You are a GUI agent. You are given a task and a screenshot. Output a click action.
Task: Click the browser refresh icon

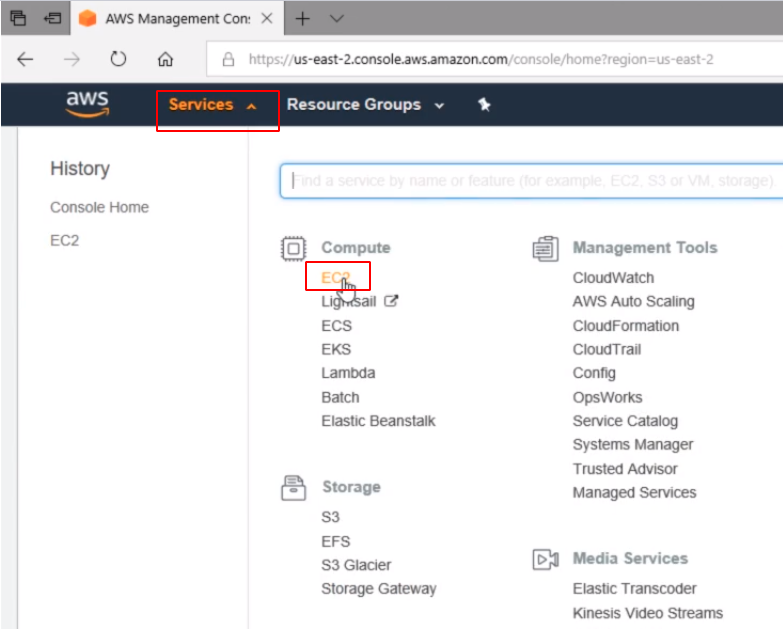(x=118, y=59)
